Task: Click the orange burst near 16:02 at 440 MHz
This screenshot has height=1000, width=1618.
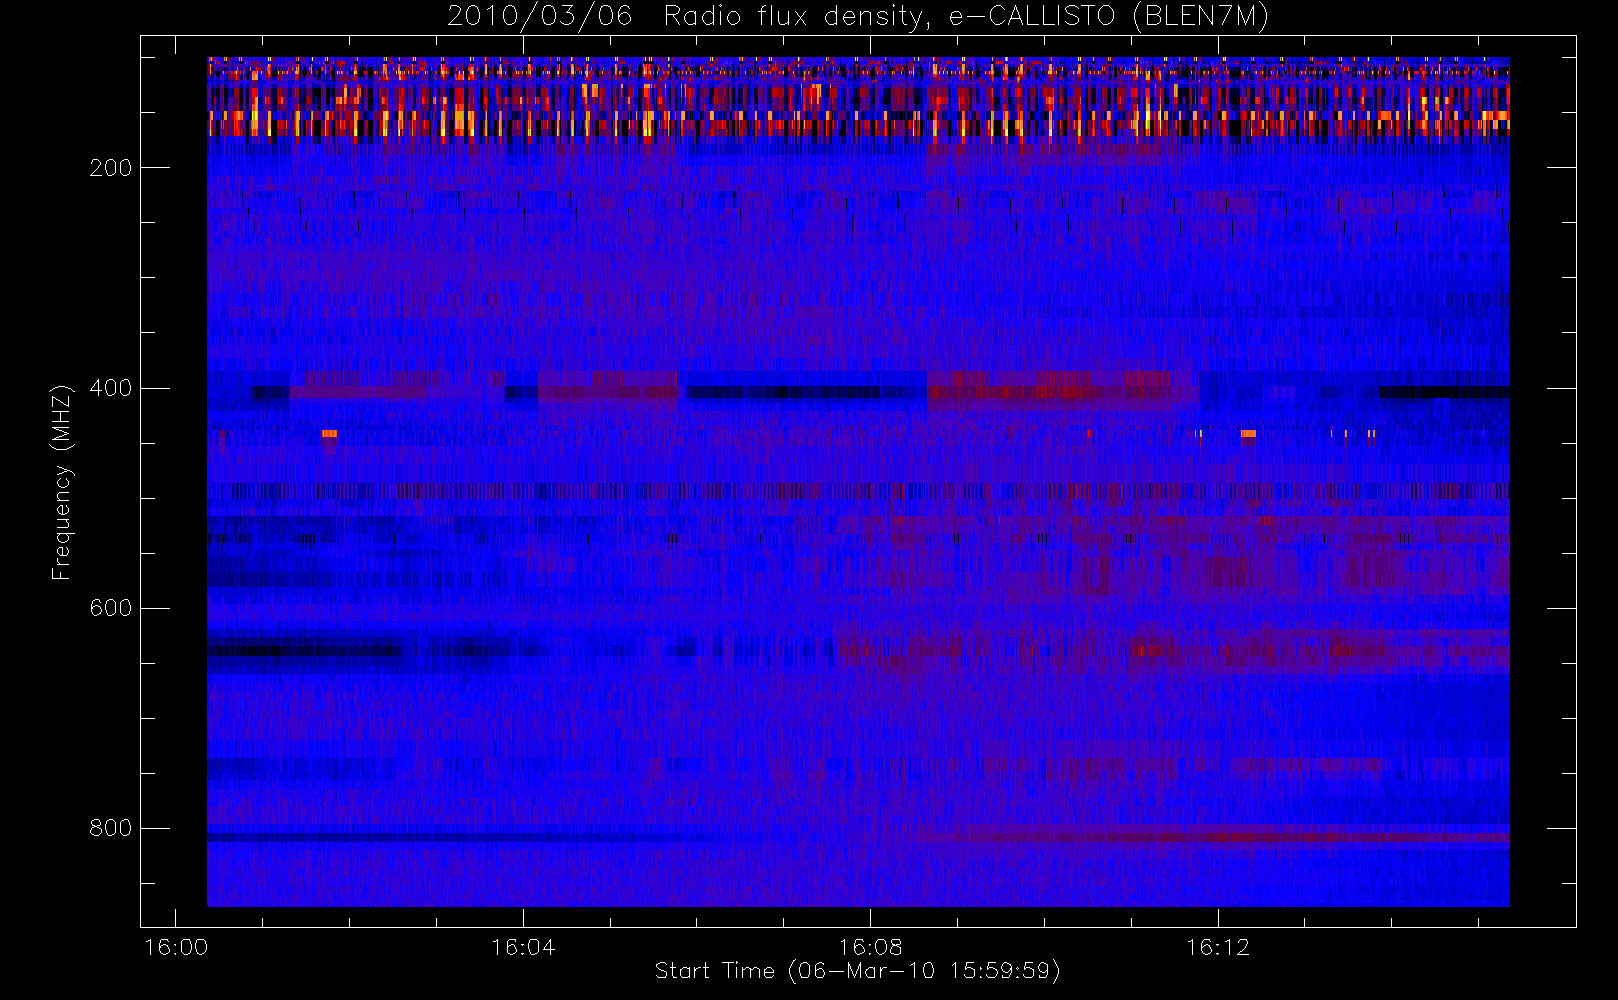Action: (329, 434)
